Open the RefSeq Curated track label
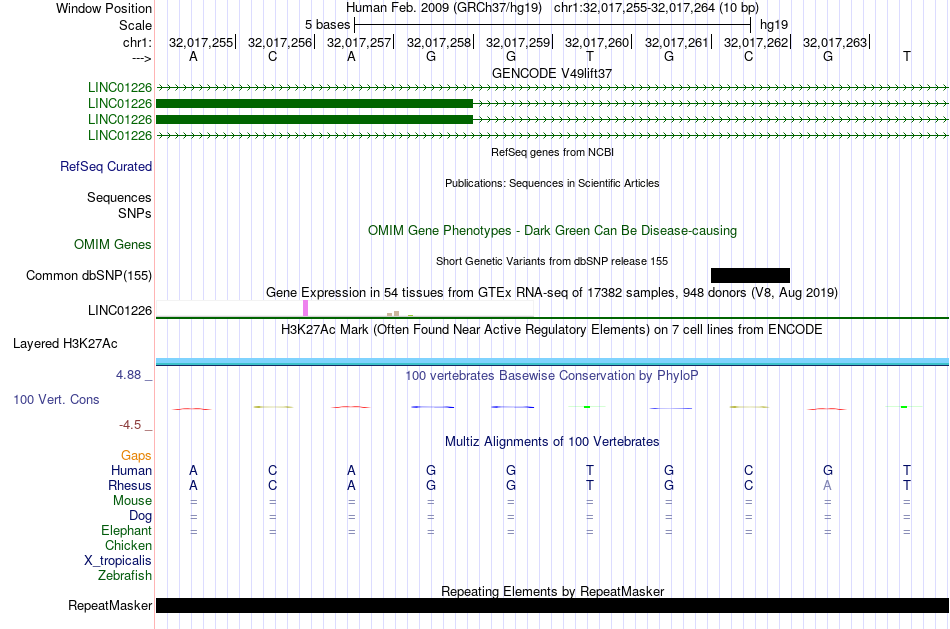 pyautogui.click(x=106, y=166)
